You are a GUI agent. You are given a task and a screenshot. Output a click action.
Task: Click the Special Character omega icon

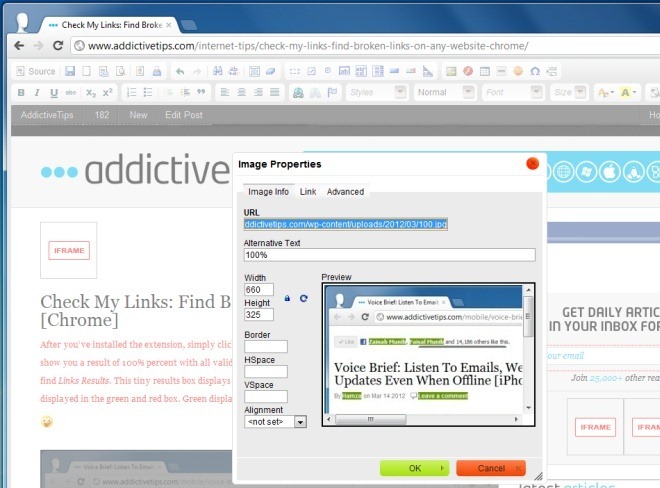click(x=535, y=71)
